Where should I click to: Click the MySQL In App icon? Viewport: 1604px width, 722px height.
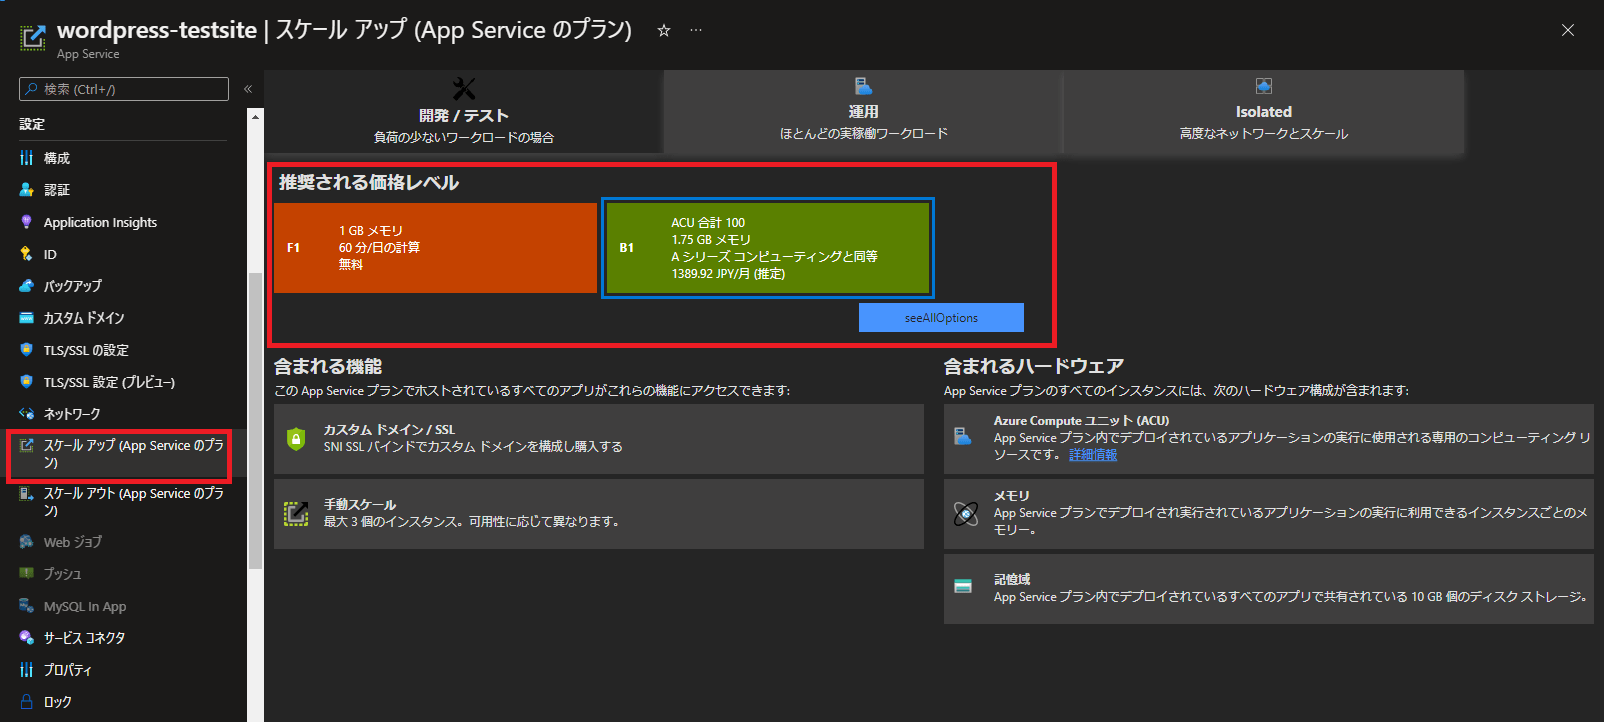pos(26,606)
